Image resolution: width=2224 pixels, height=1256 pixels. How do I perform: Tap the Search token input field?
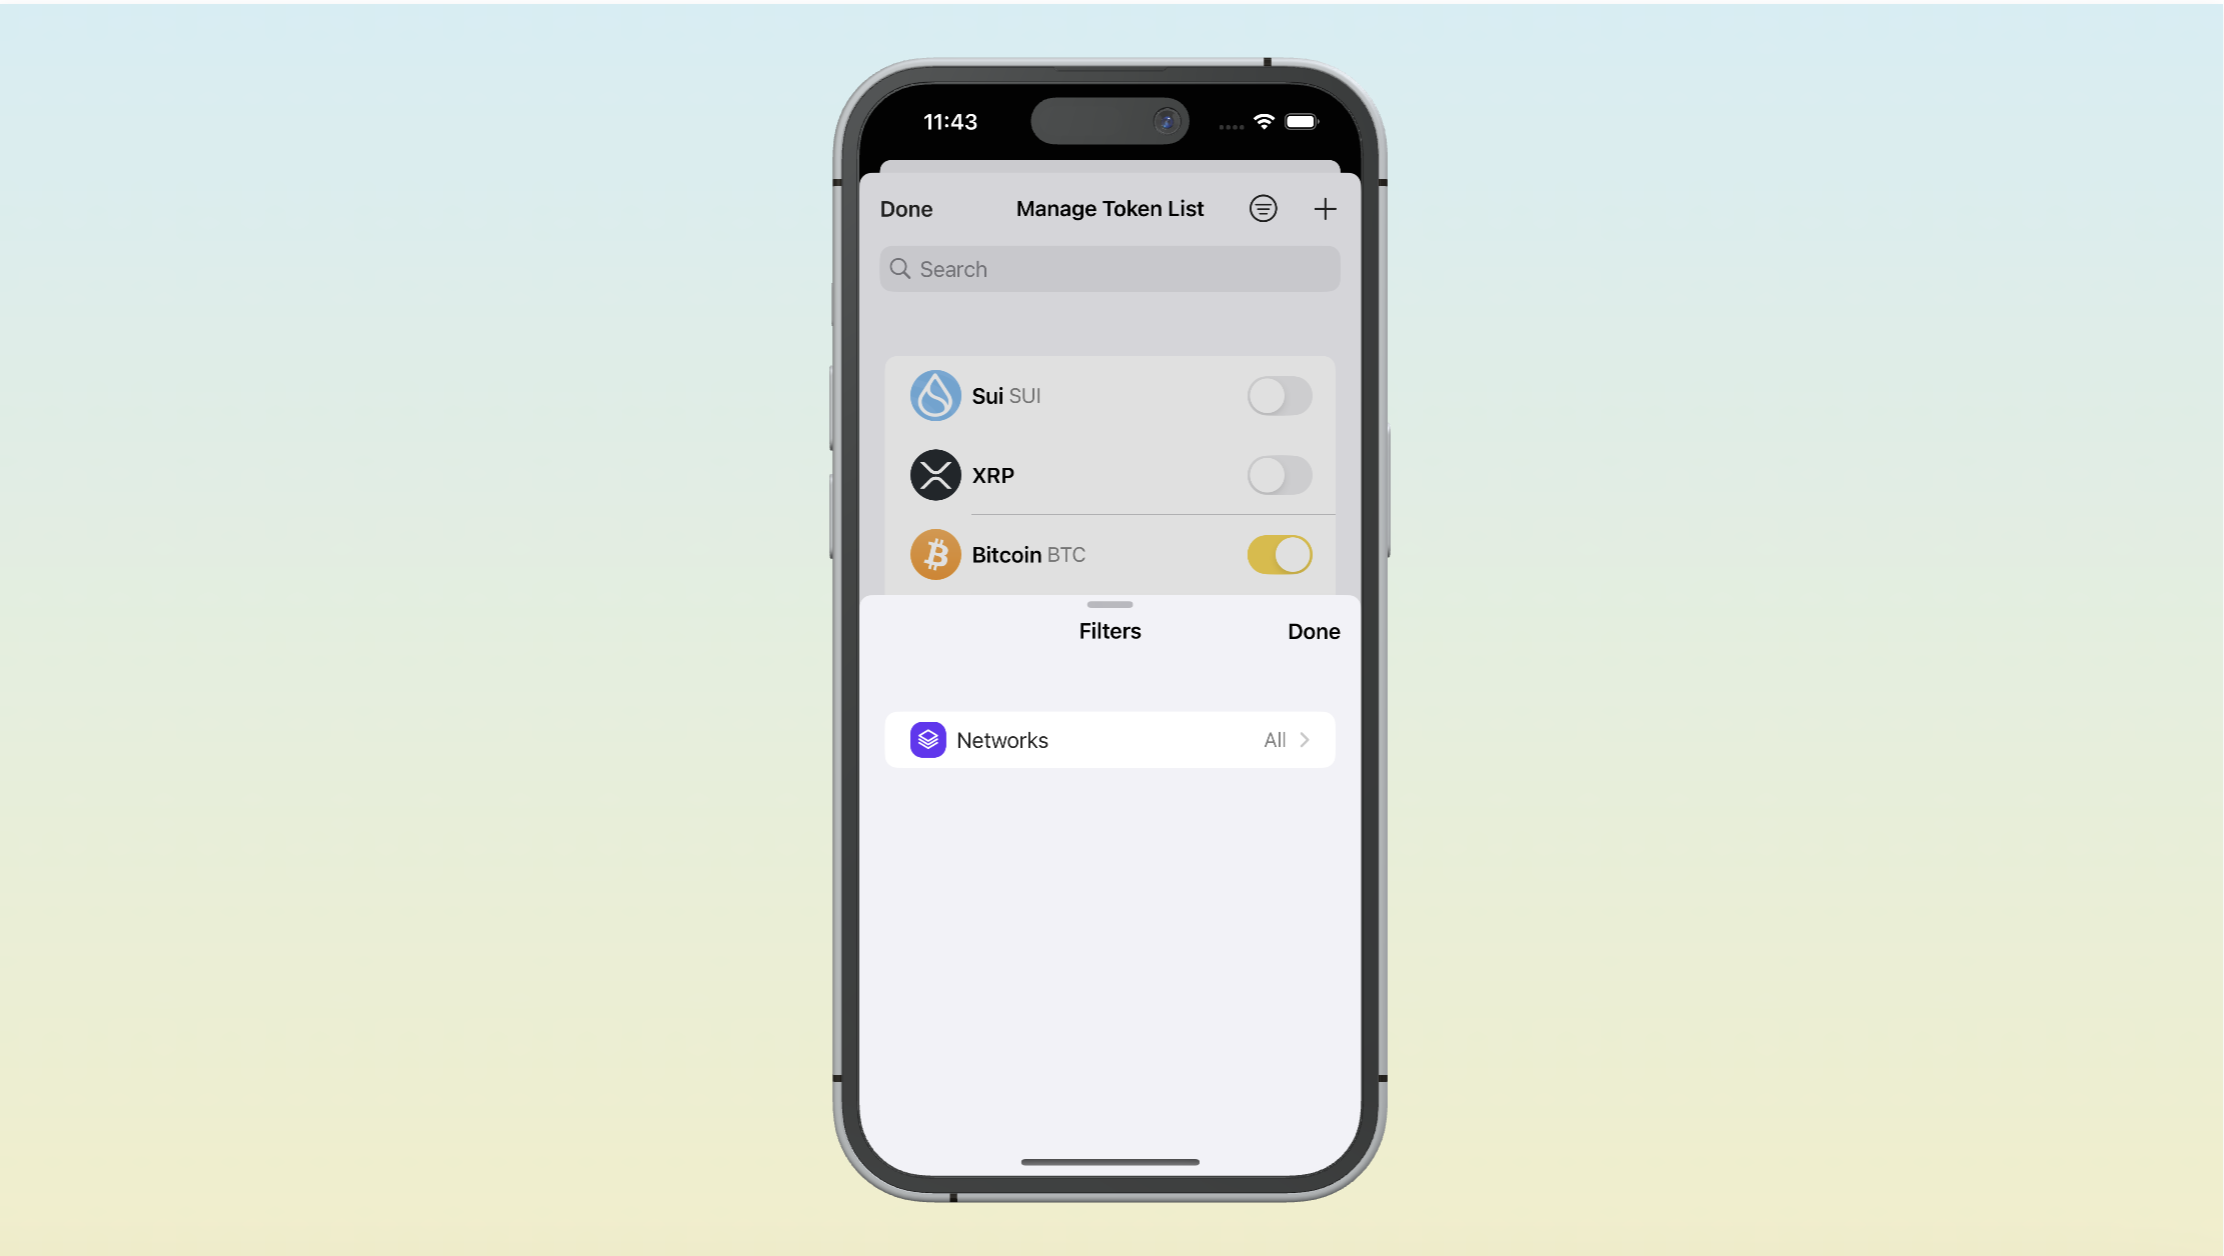click(1110, 269)
